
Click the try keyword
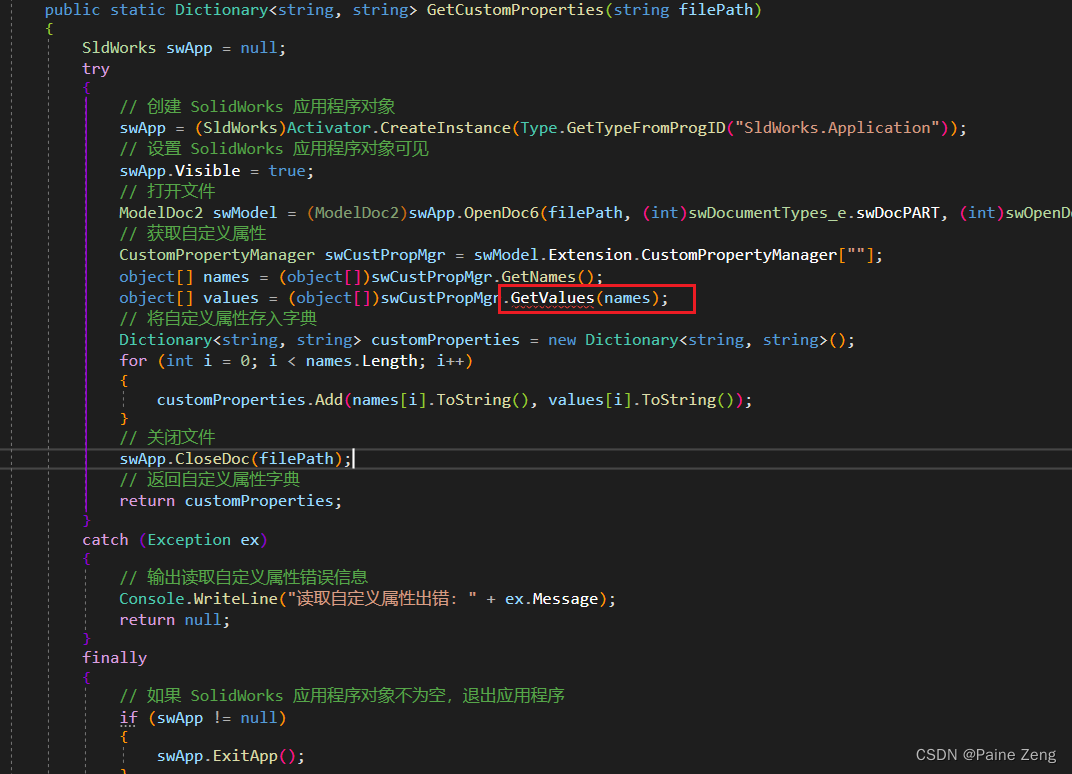click(96, 69)
